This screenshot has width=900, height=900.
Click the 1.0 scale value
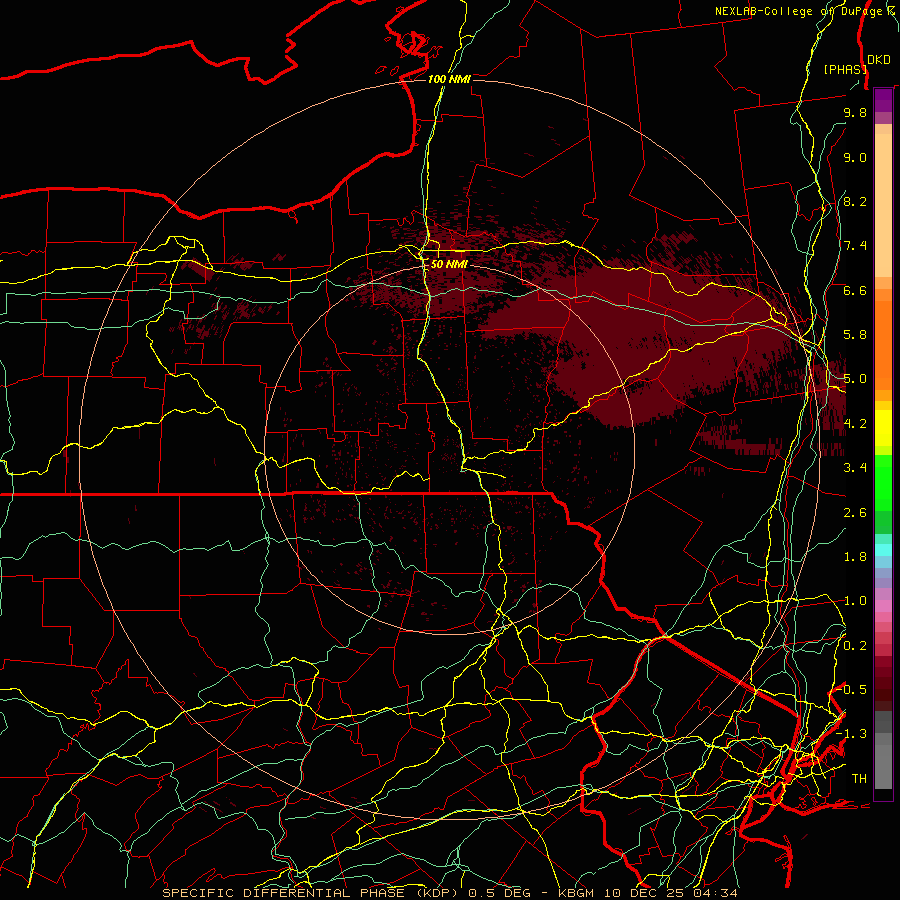(855, 601)
